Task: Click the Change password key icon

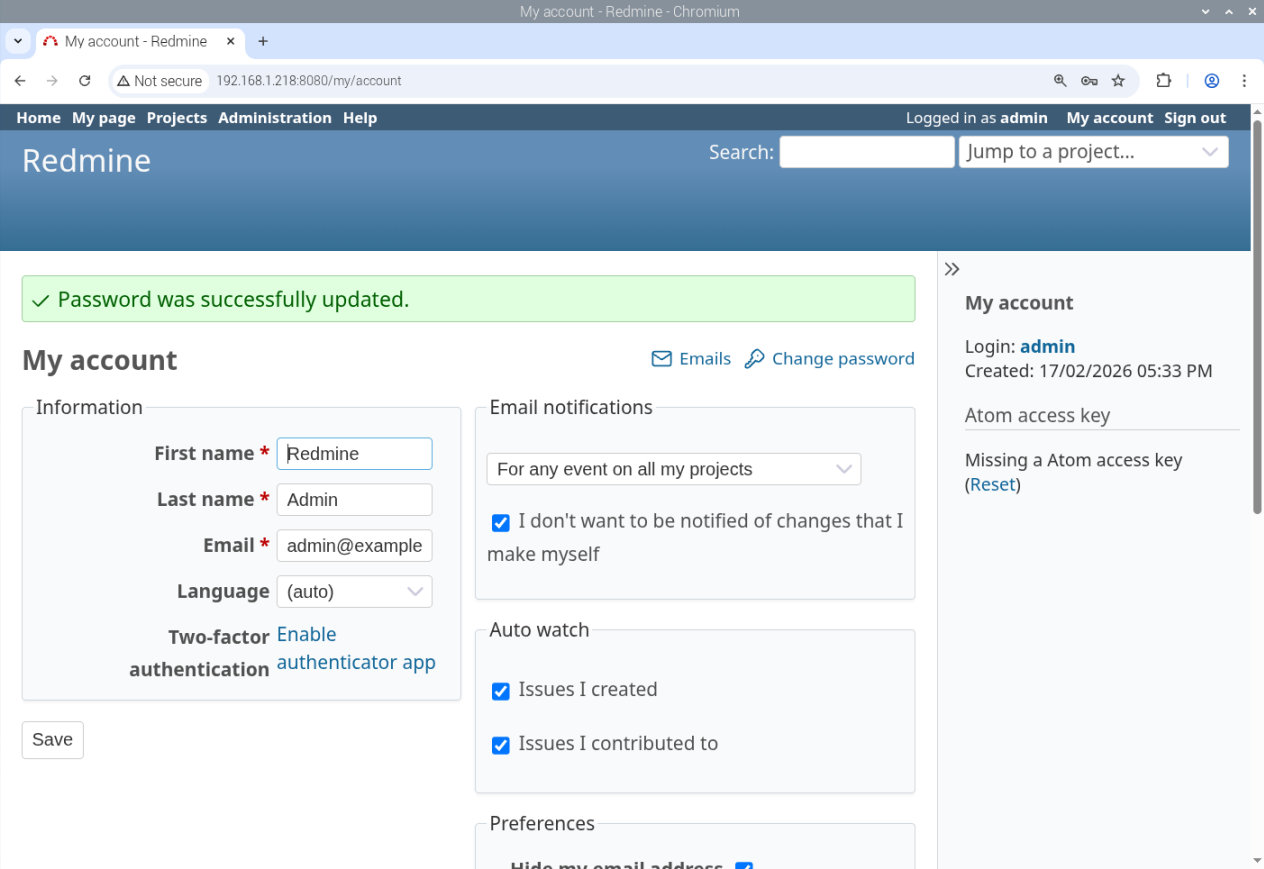Action: point(753,358)
